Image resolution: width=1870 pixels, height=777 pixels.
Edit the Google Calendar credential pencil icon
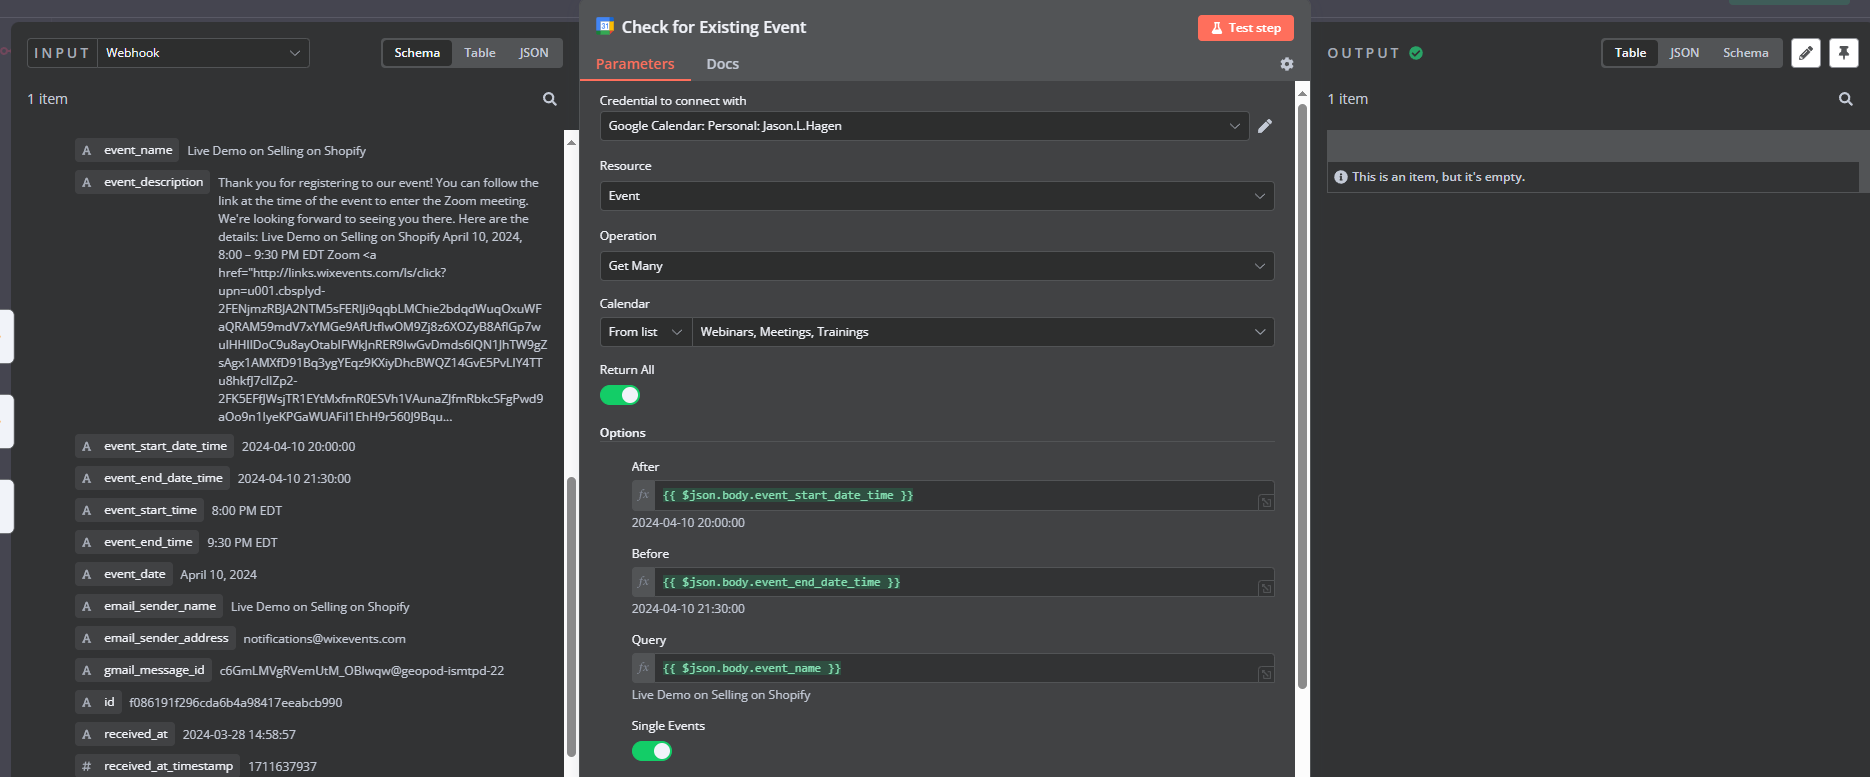(1265, 126)
